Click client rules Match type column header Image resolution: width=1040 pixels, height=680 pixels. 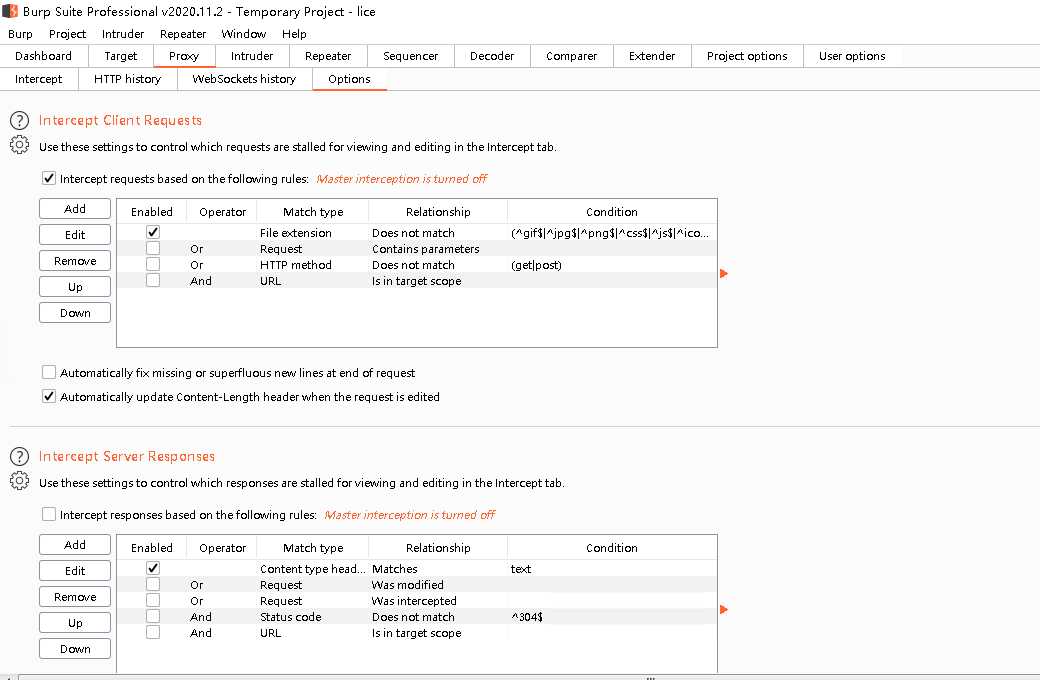click(313, 212)
